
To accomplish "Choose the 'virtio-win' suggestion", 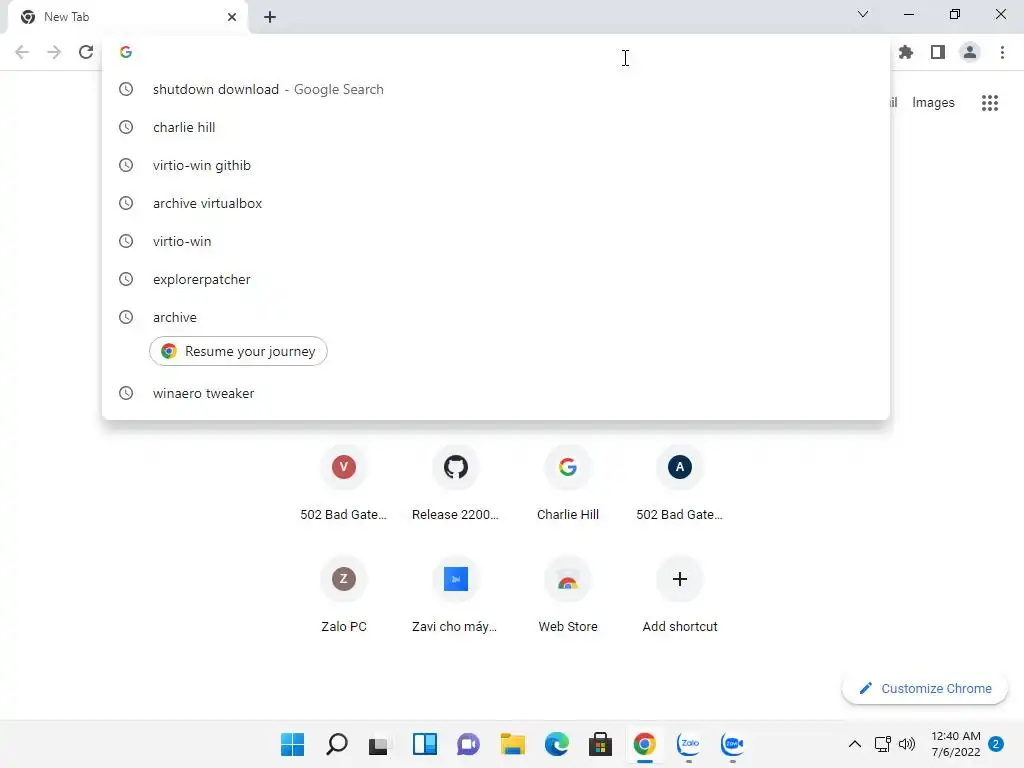I will pos(496,241).
